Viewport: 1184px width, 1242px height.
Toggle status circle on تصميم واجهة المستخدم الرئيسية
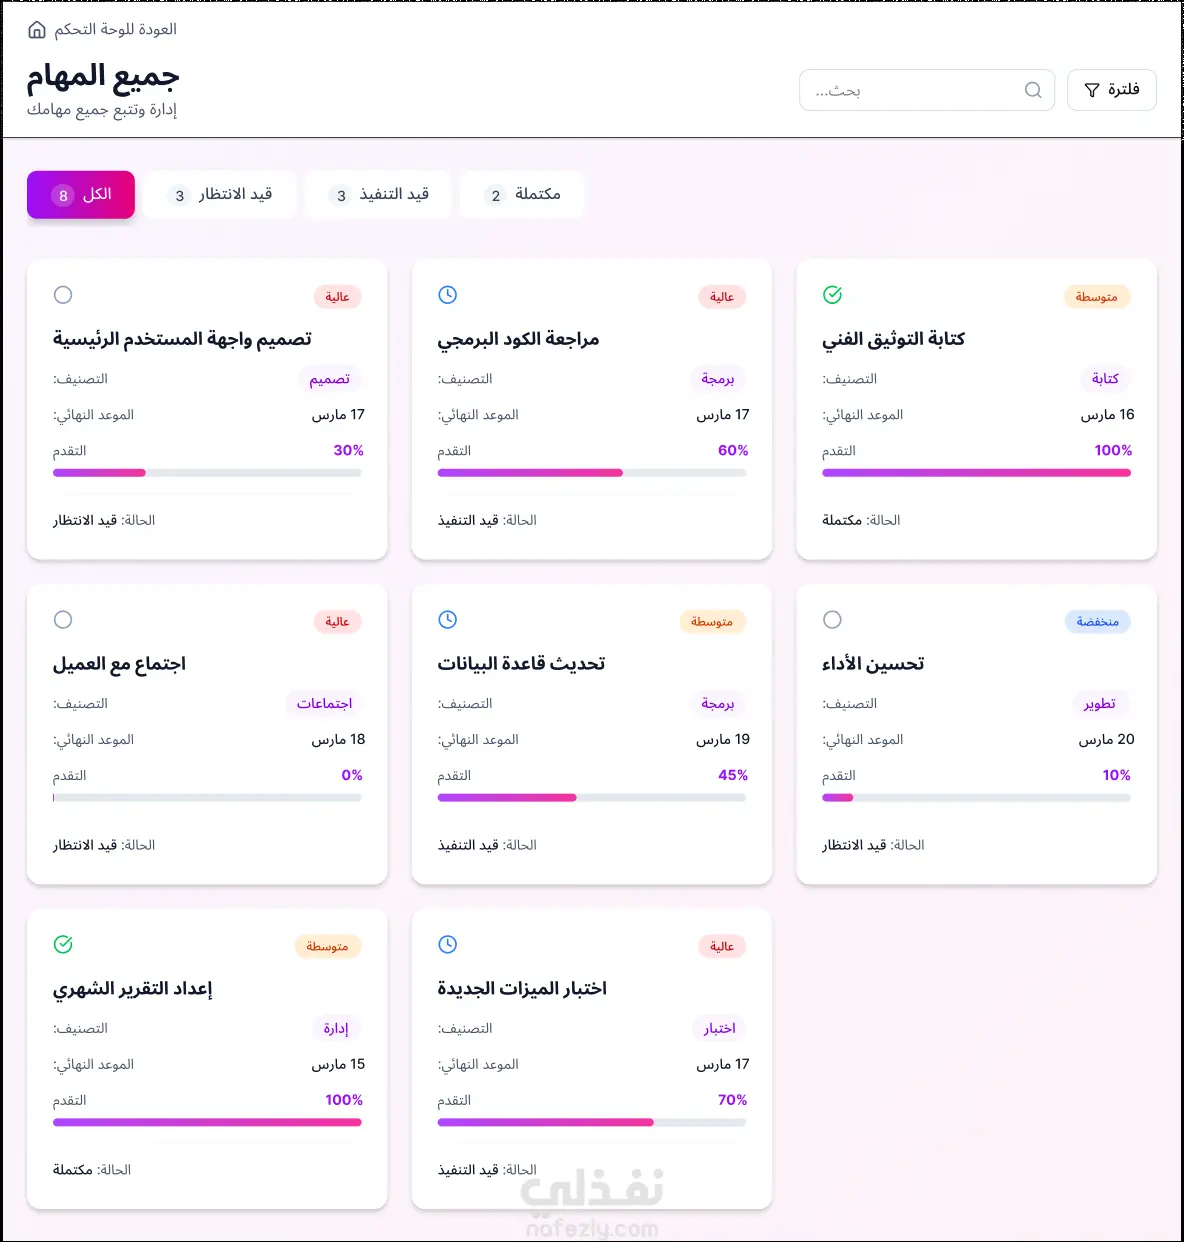point(63,294)
